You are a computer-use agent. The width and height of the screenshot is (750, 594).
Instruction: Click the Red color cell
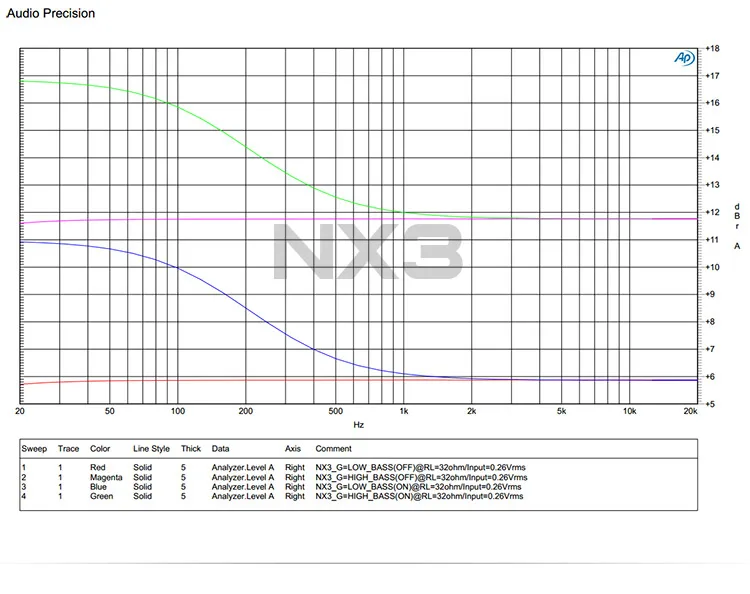pos(98,467)
